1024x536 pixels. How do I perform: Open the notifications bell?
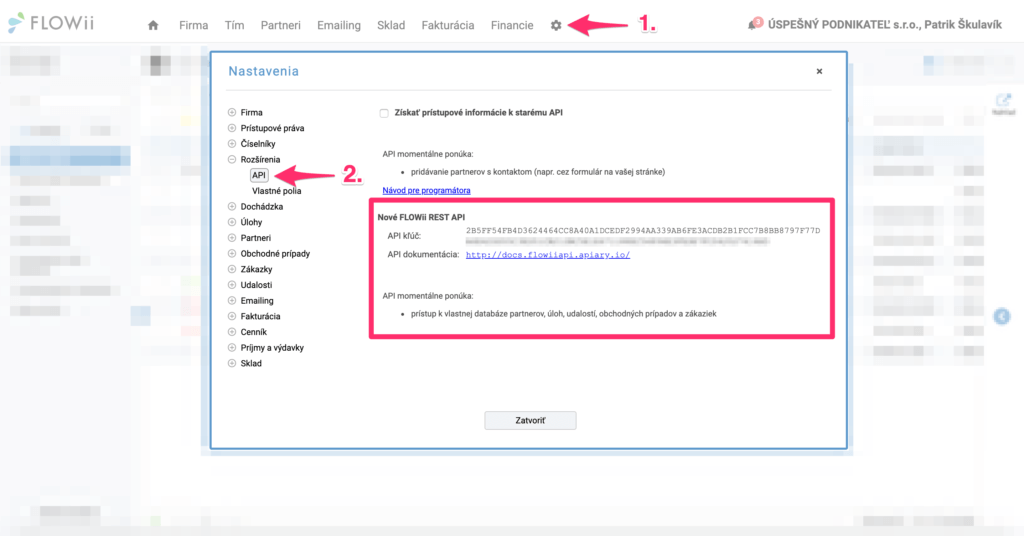point(754,24)
